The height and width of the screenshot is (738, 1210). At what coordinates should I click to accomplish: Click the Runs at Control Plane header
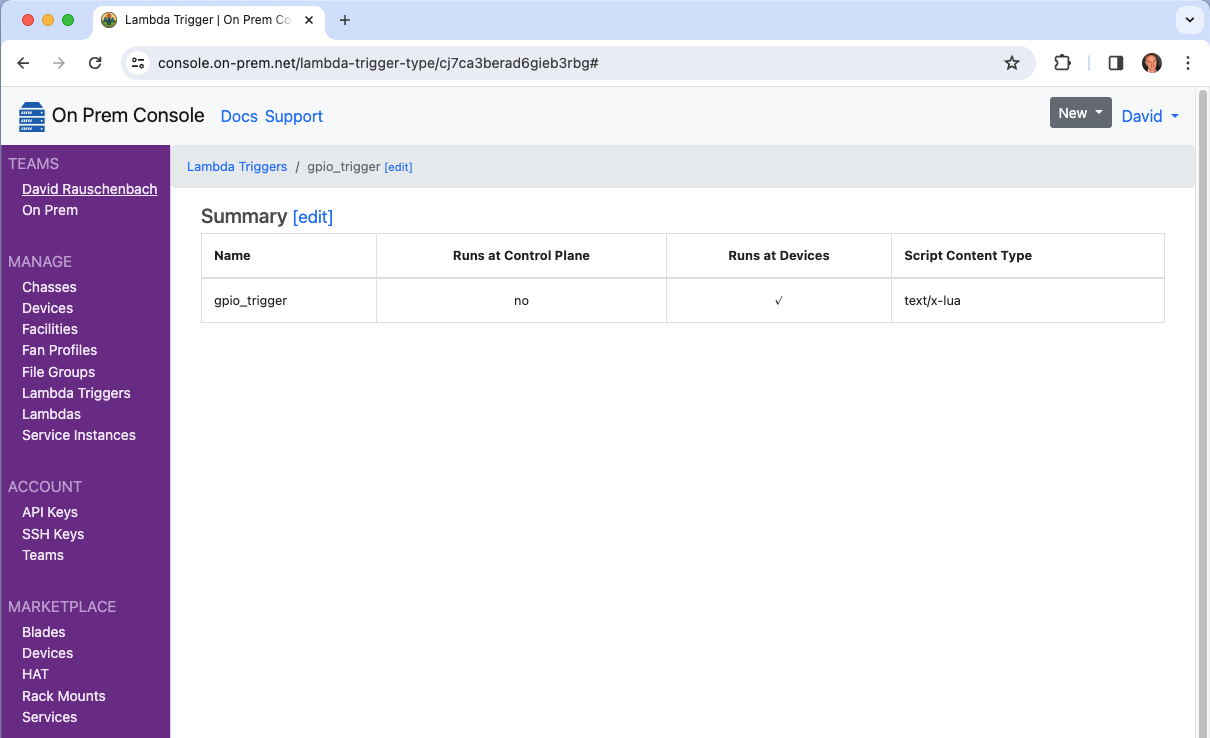click(521, 255)
